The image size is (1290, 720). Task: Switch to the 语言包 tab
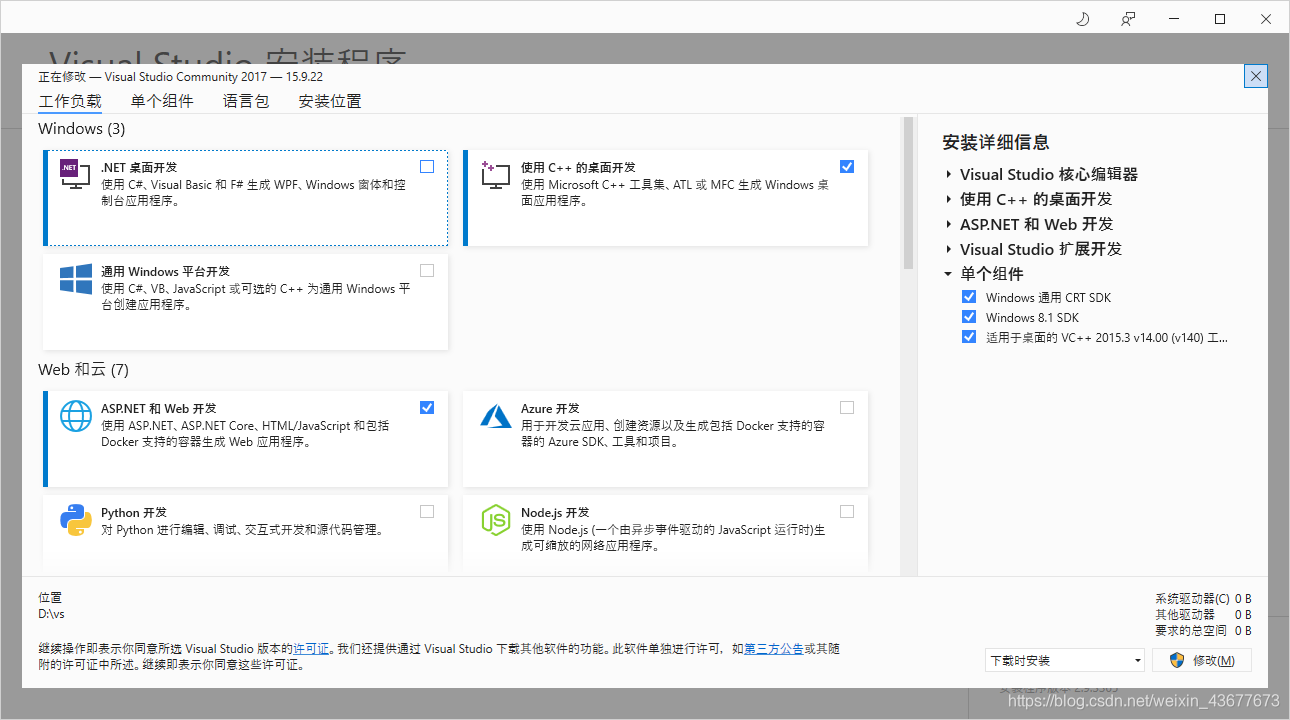coord(246,101)
